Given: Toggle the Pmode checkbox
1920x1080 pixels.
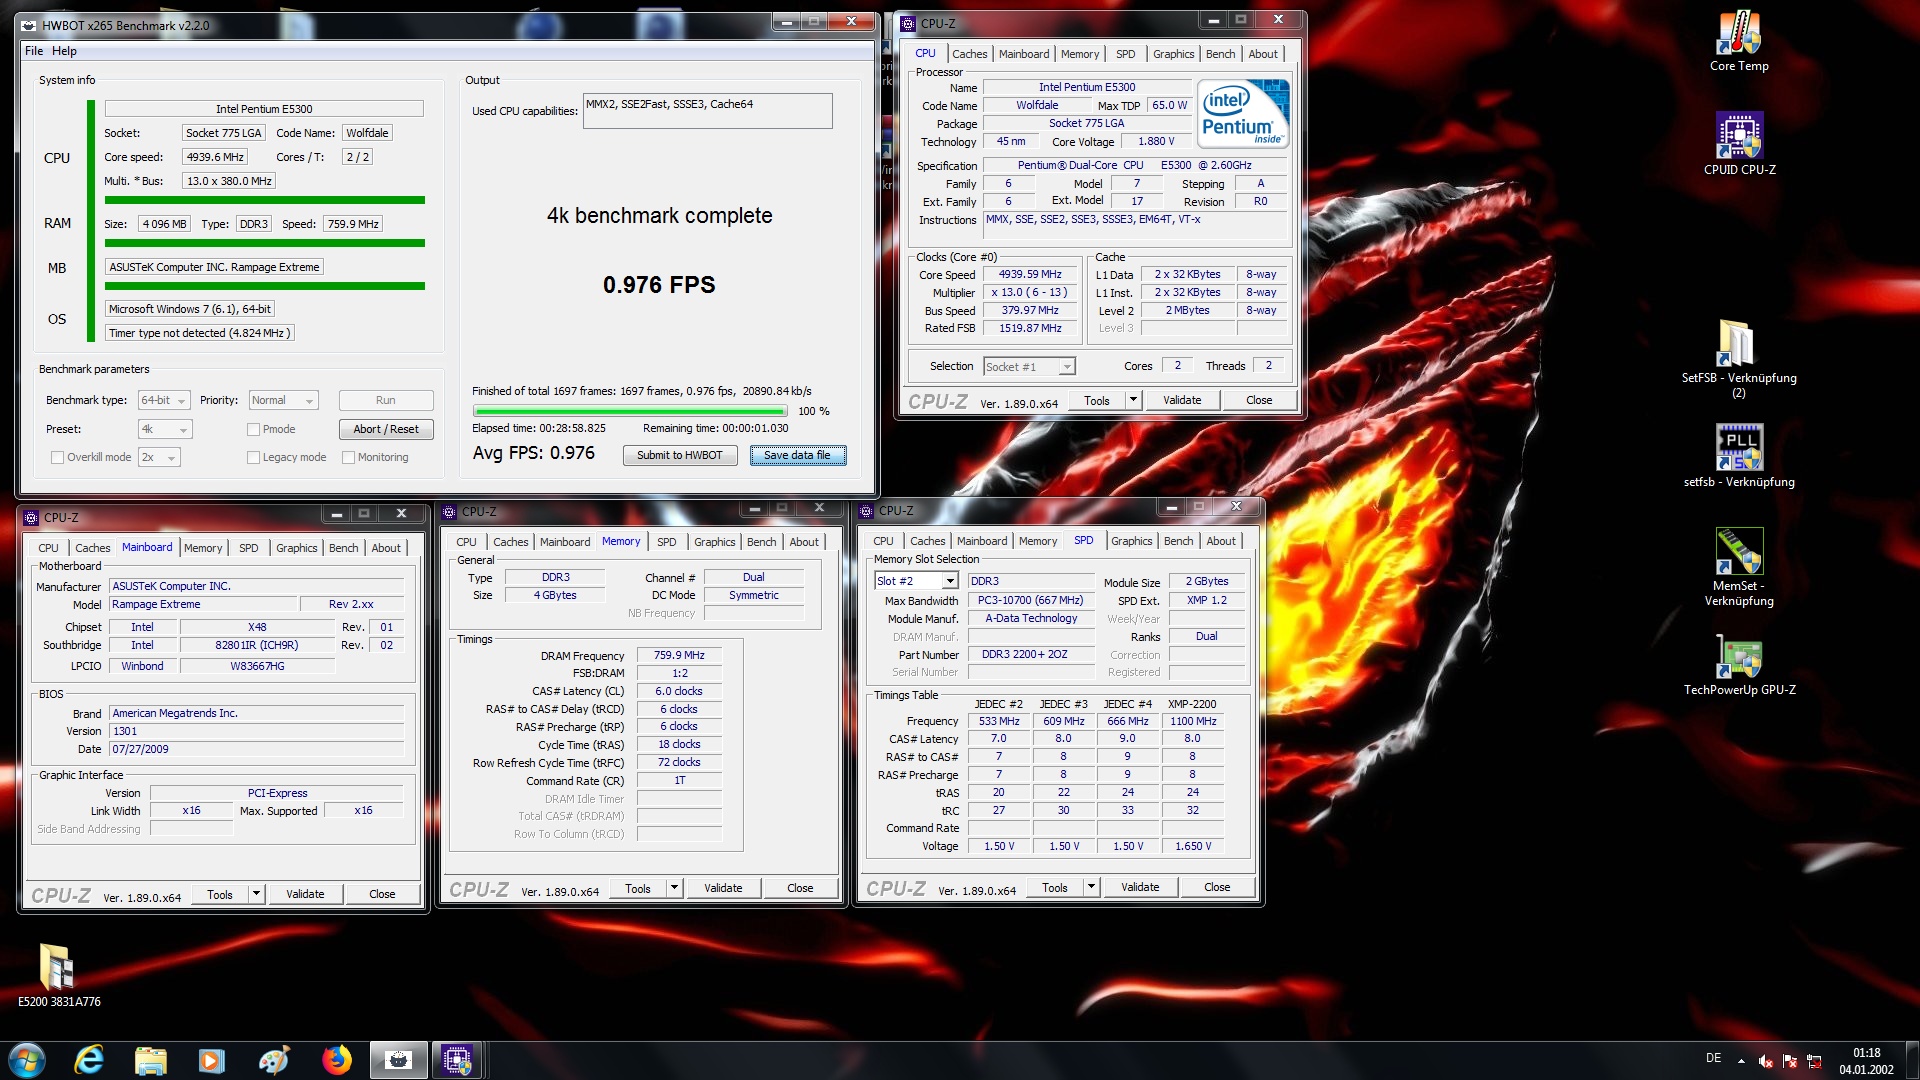Looking at the screenshot, I should (253, 429).
